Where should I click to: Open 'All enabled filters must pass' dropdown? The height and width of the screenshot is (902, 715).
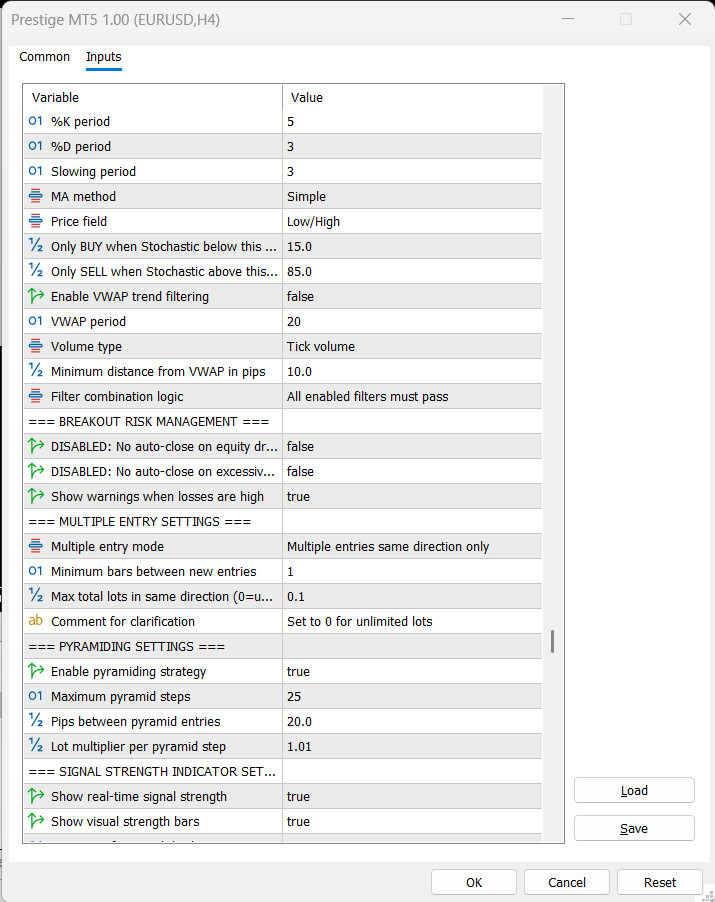click(412, 396)
